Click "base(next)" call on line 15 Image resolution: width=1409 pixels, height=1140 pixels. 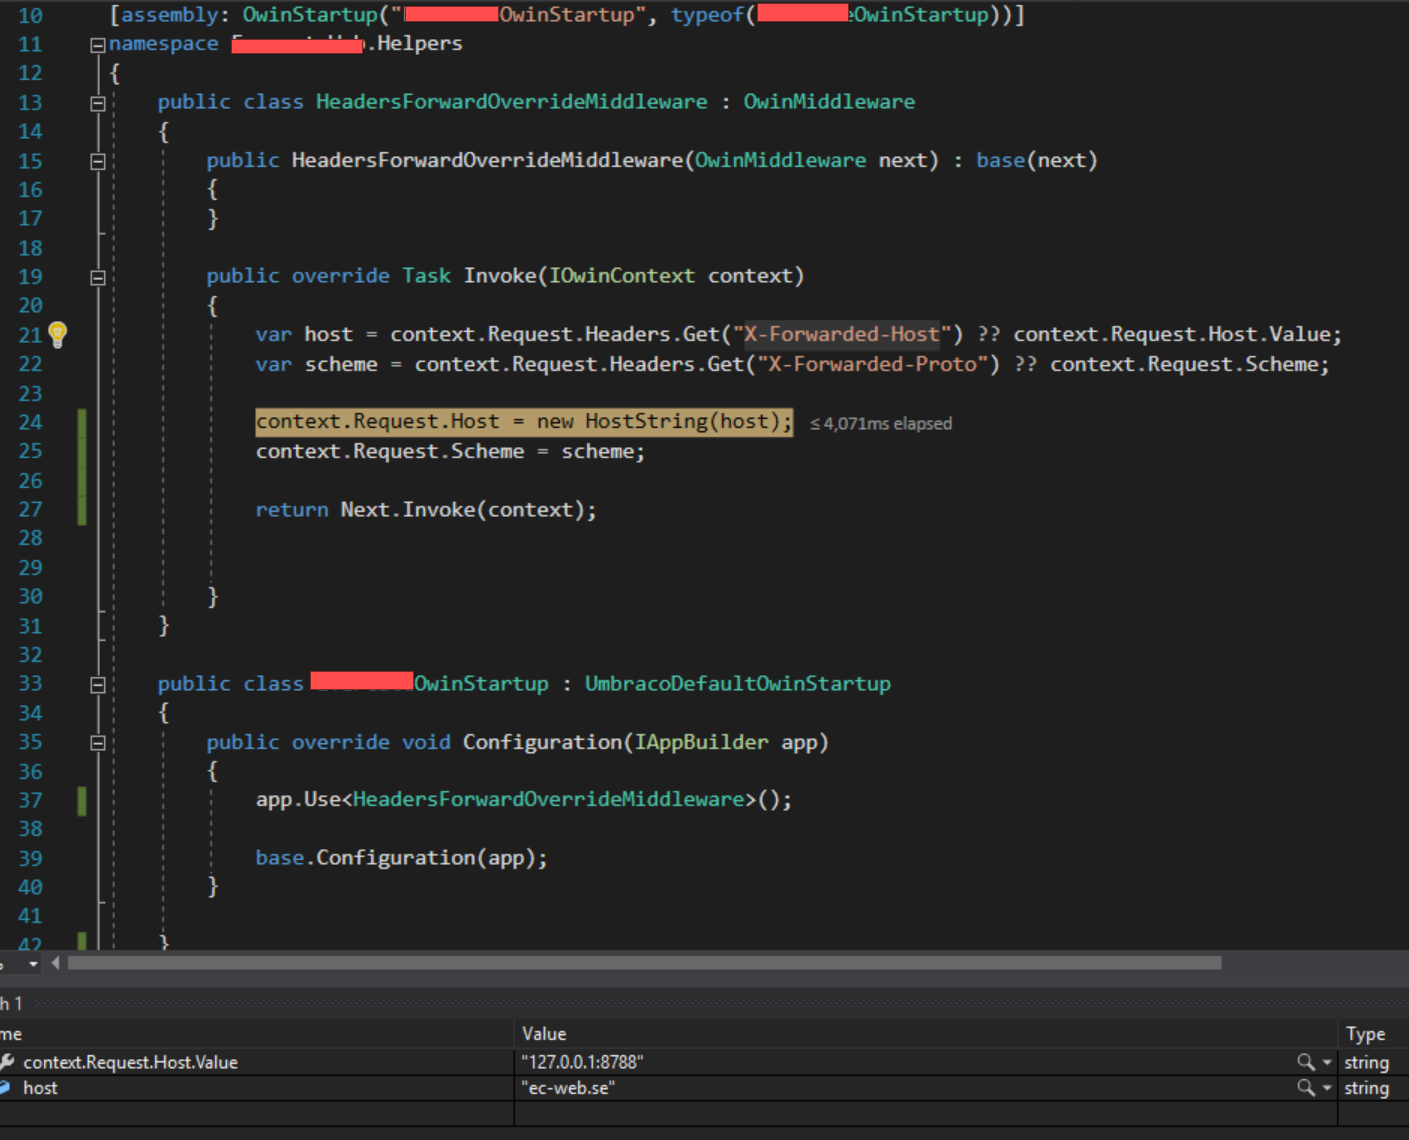pos(1037,160)
